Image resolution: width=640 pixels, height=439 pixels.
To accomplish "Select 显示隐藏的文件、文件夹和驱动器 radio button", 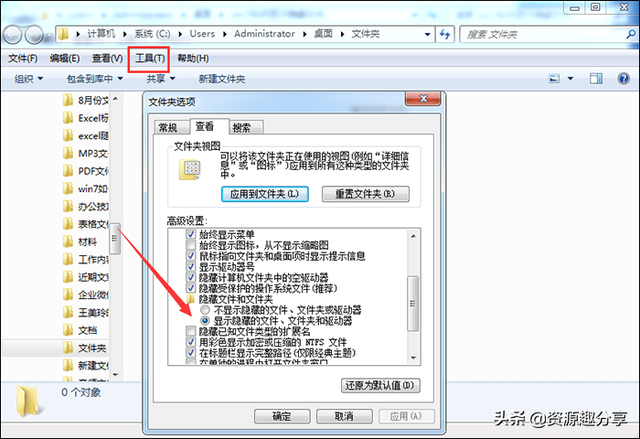I will click(205, 321).
